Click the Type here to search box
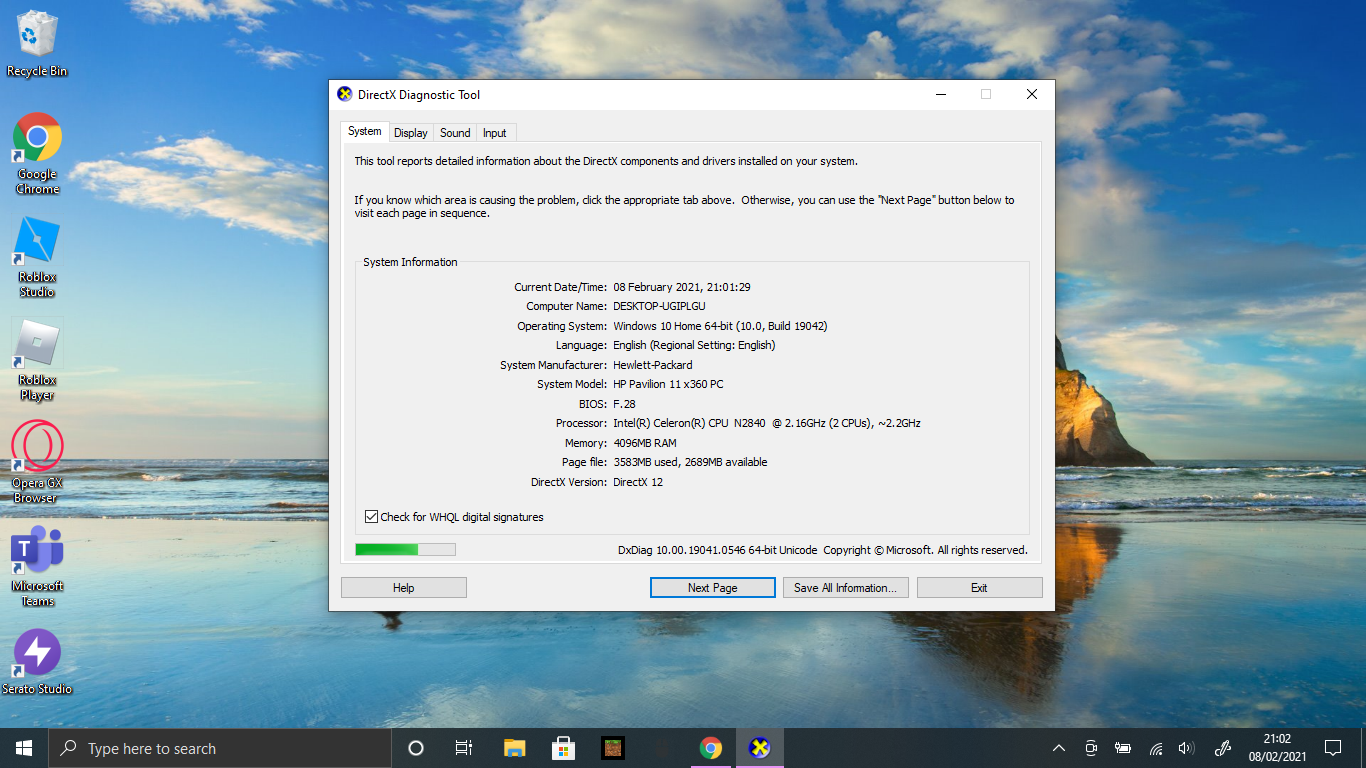1366x768 pixels. [x=220, y=748]
